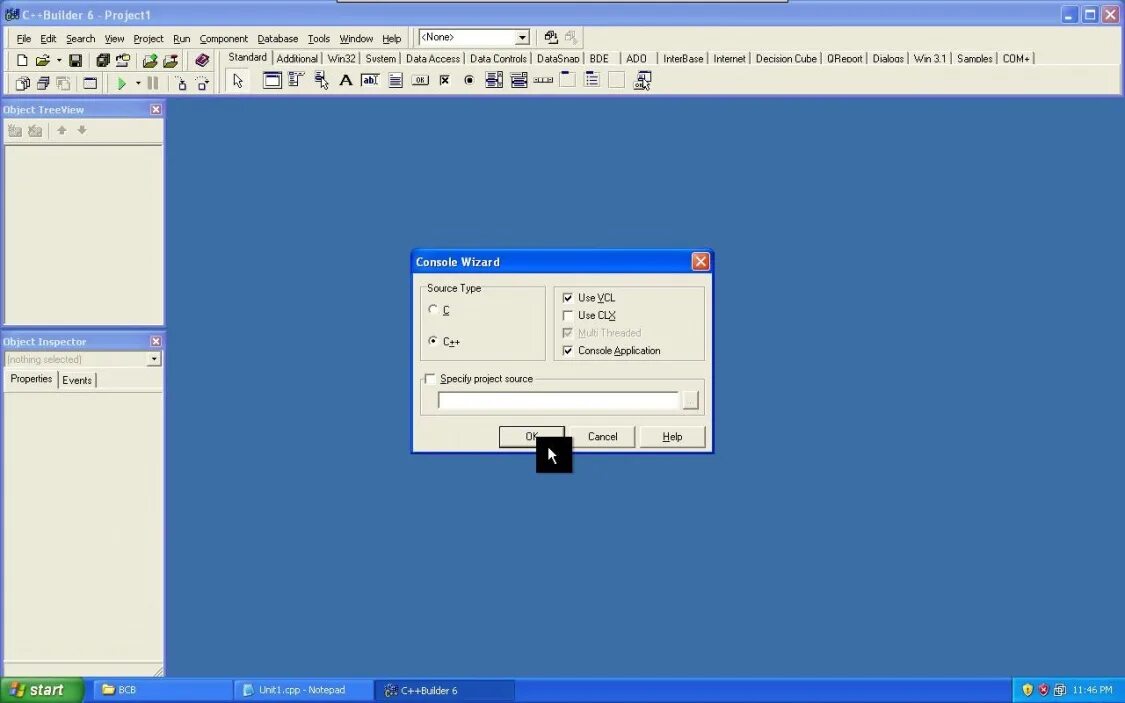Select the arrow pointer palette tool
The height and width of the screenshot is (703, 1125).
(238, 80)
